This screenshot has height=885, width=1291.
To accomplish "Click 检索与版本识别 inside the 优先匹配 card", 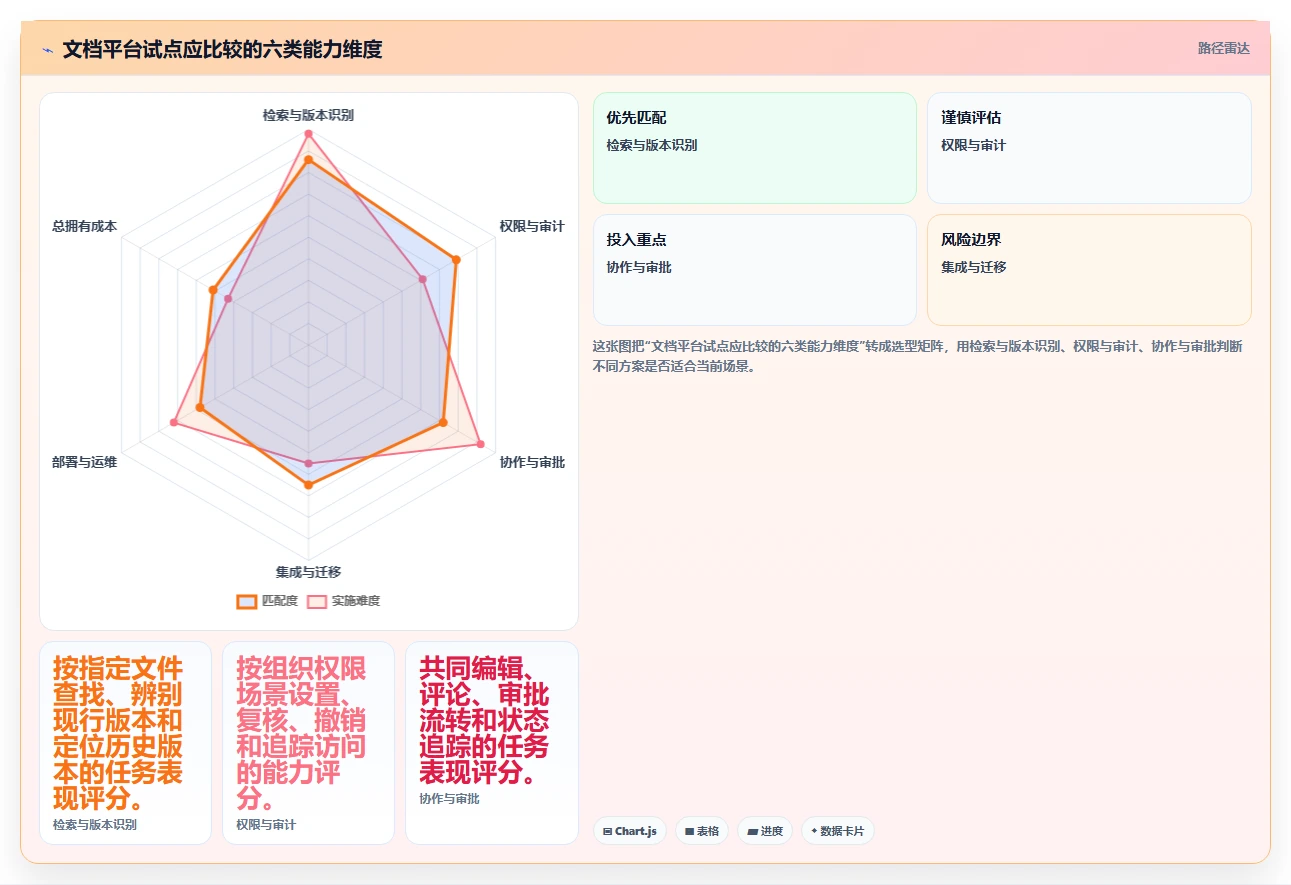I will point(652,145).
